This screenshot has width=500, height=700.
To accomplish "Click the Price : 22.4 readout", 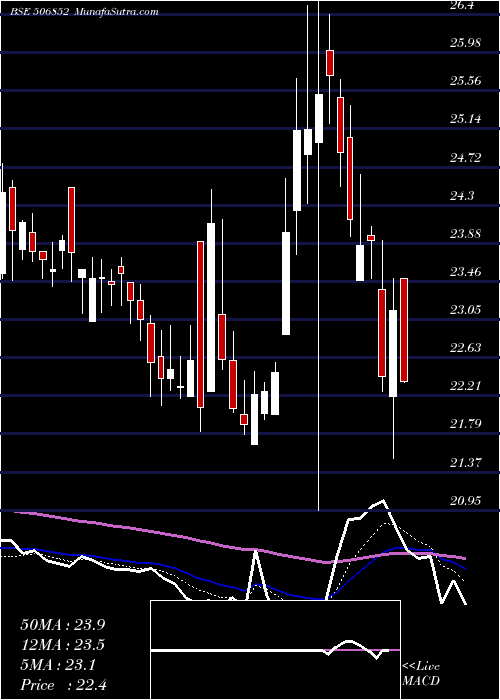I will tap(62, 685).
